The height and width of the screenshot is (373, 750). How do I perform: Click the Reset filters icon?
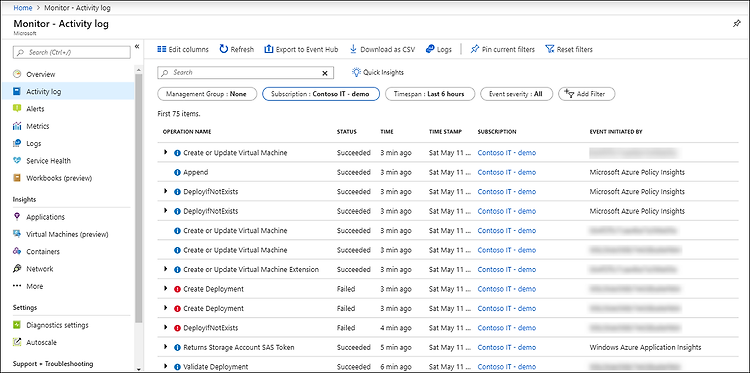coord(550,49)
